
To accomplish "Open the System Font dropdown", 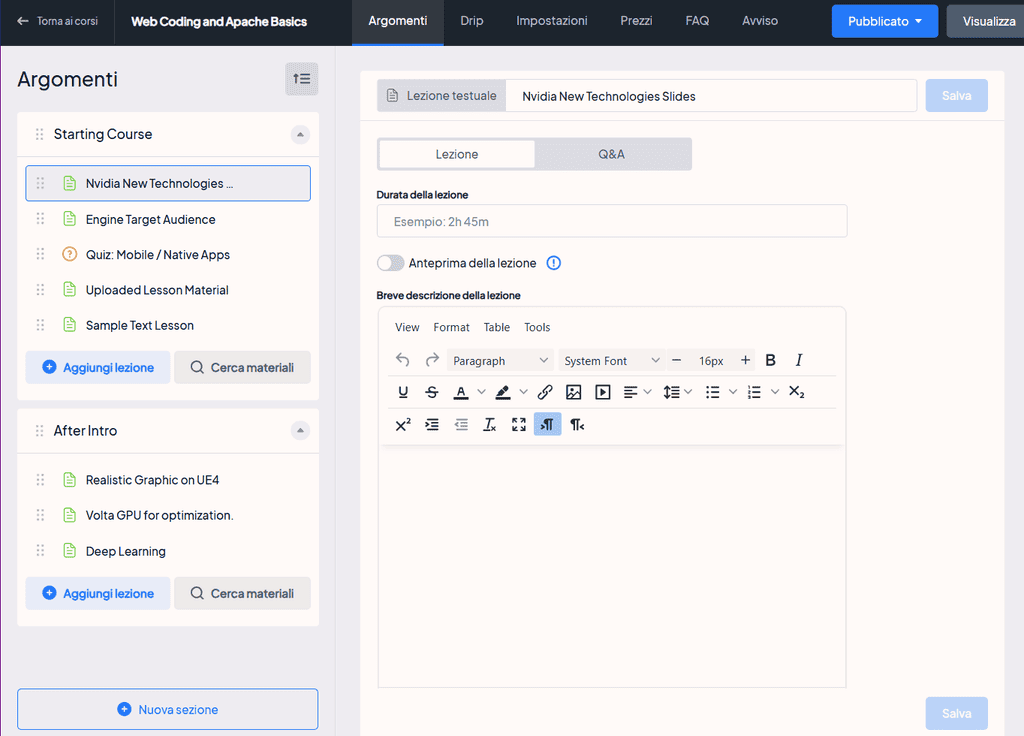I will (x=612, y=360).
